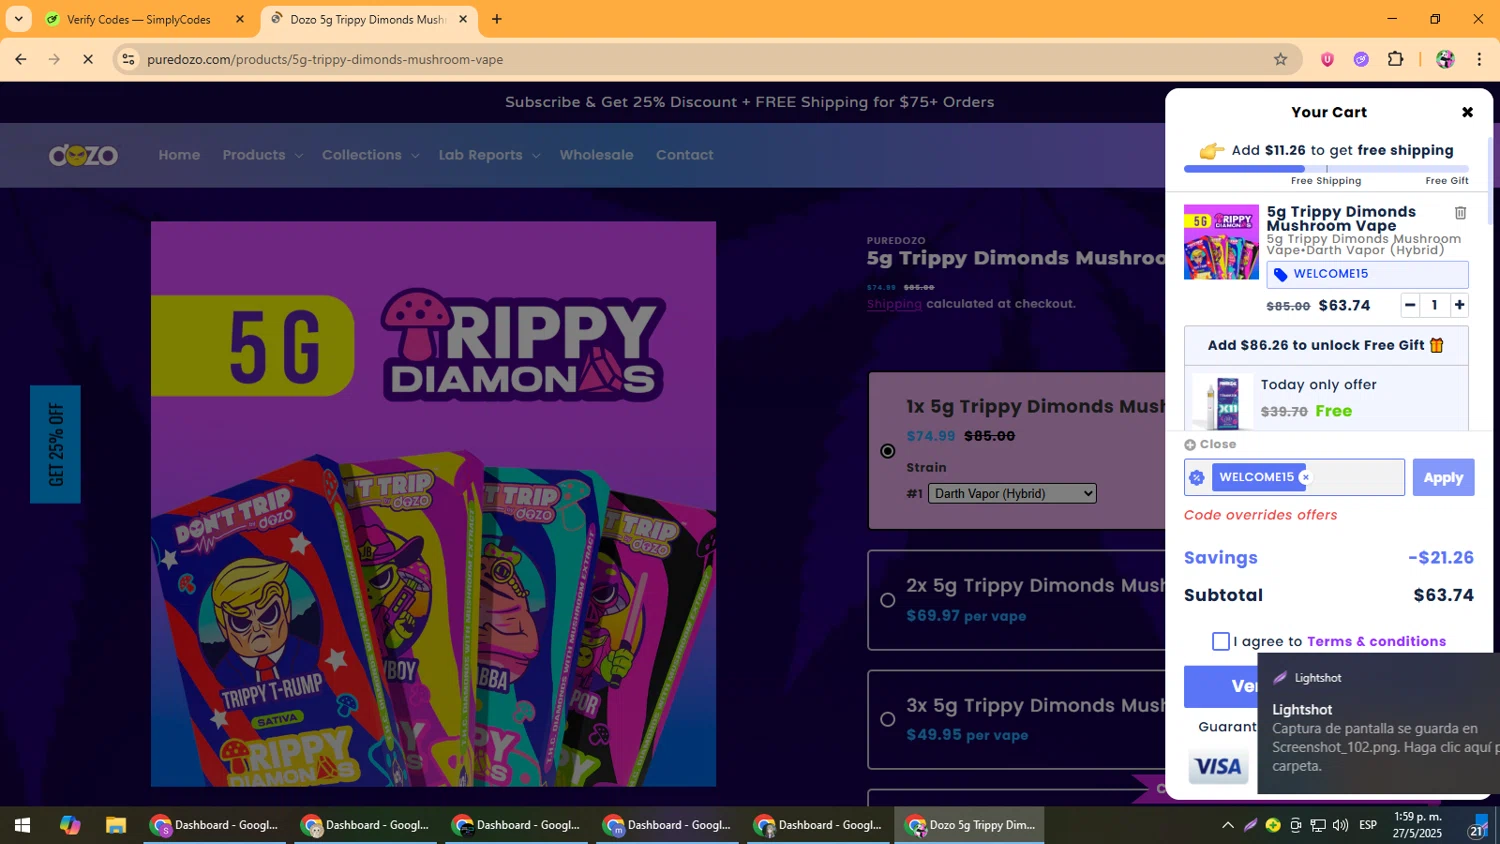1500x844 pixels.
Task: Open the Darth Vapor (Hybrid) strain dropdown
Action: click(x=1012, y=493)
